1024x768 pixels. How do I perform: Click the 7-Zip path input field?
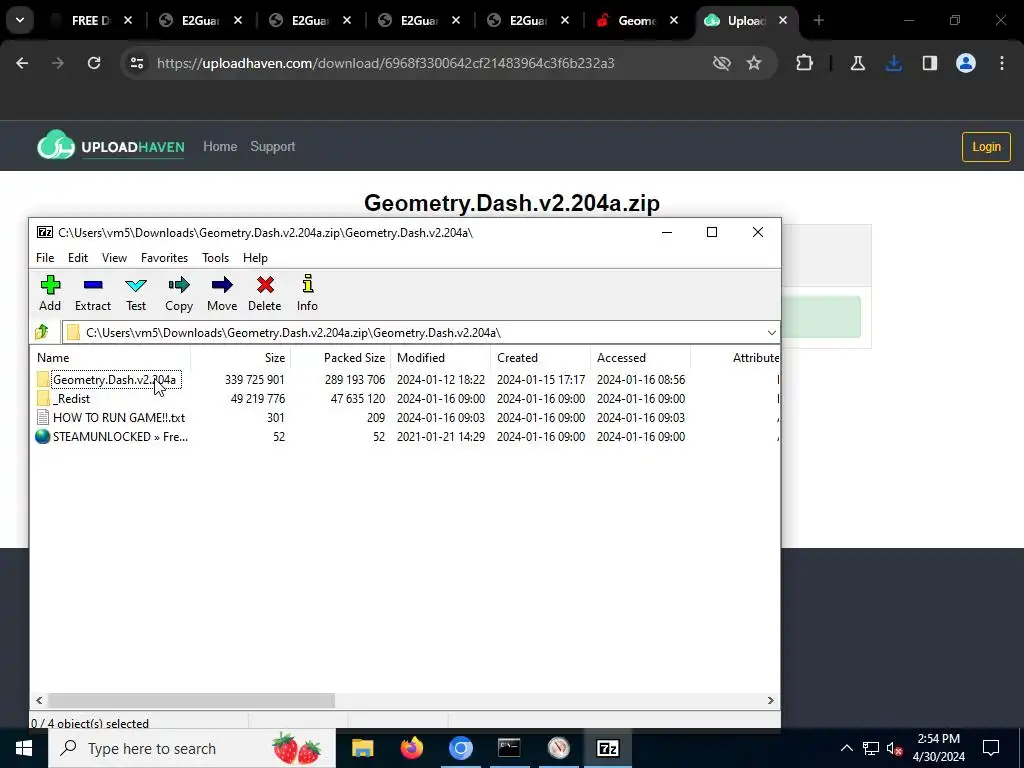pos(421,332)
